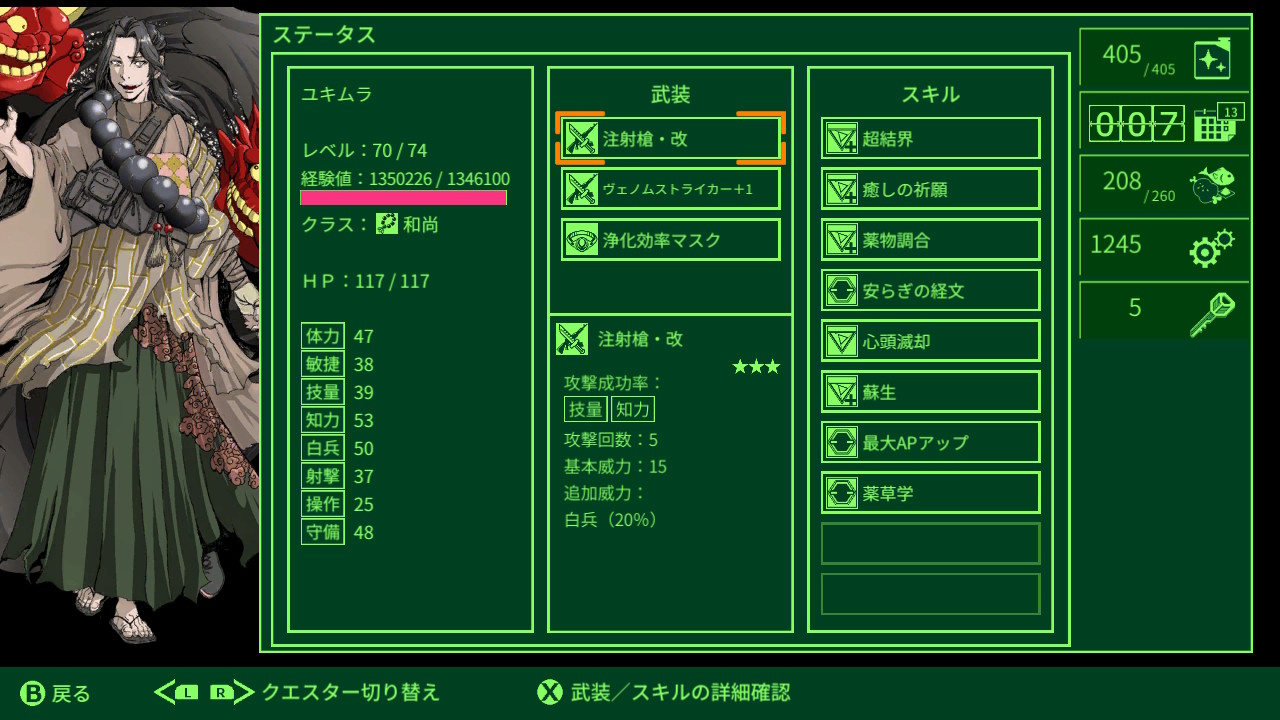Switch to previous quester with L arrow

point(178,692)
